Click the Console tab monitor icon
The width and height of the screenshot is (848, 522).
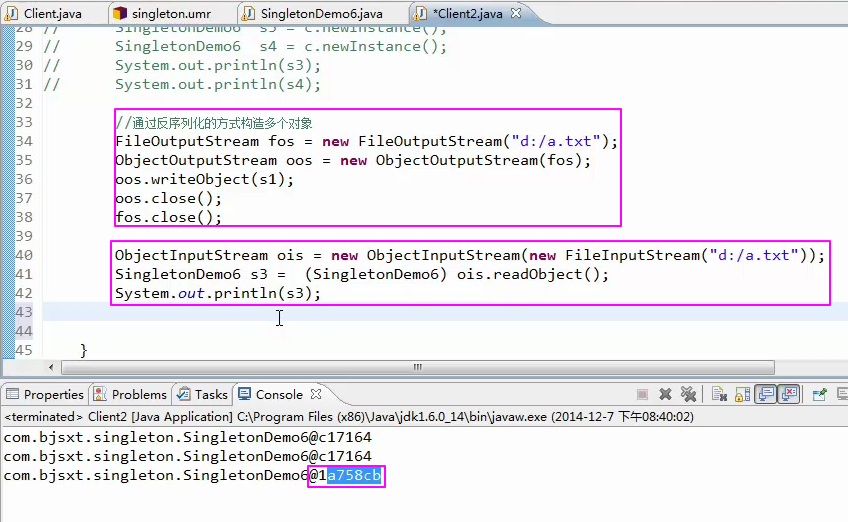tap(244, 394)
